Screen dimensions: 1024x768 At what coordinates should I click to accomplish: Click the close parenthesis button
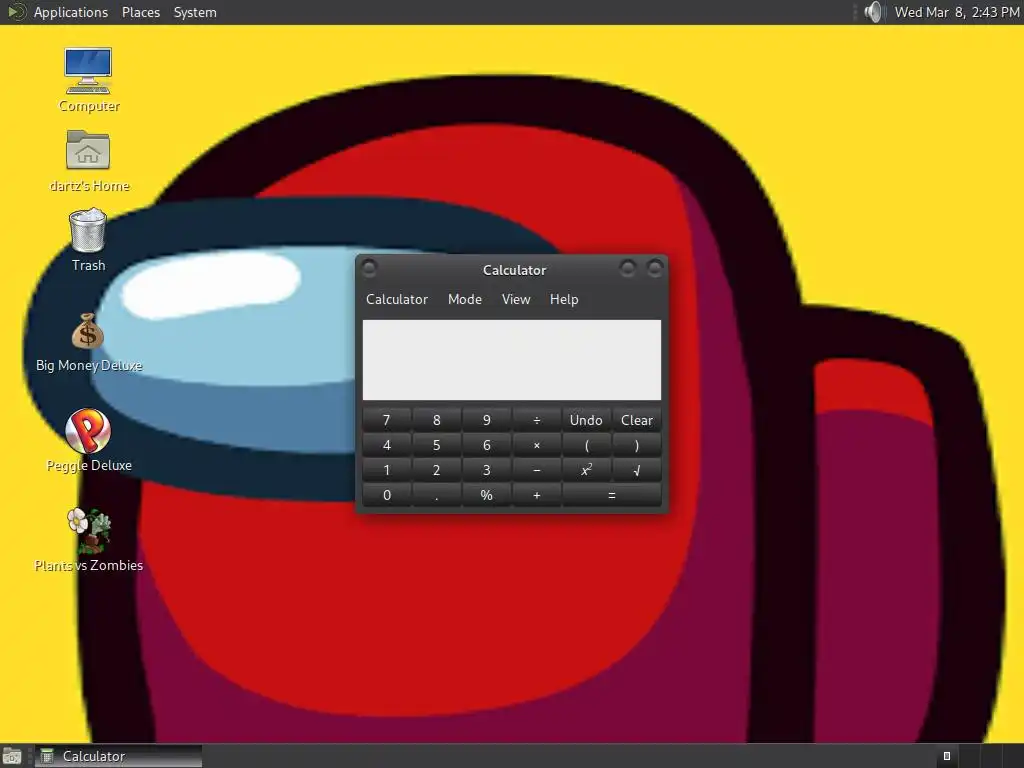click(x=637, y=445)
